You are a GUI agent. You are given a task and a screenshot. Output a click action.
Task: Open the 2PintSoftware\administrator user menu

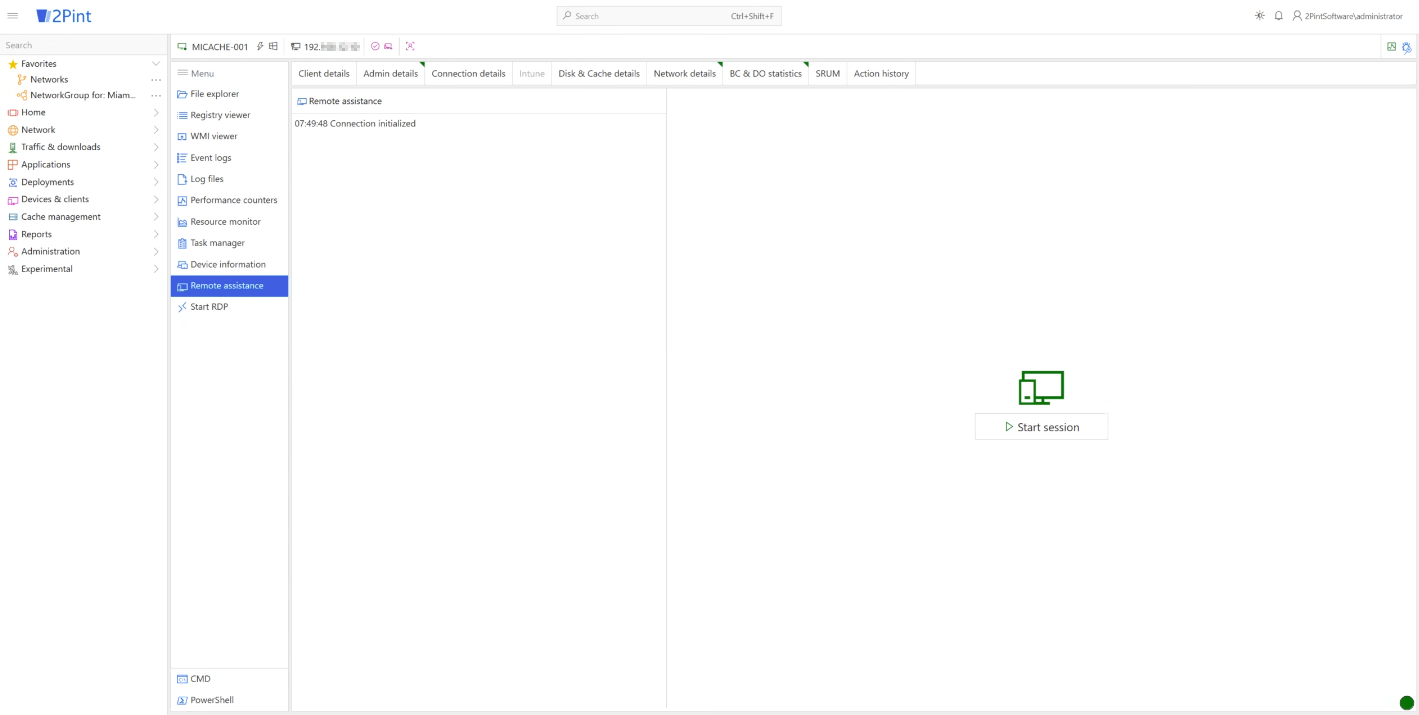pyautogui.click(x=1347, y=16)
